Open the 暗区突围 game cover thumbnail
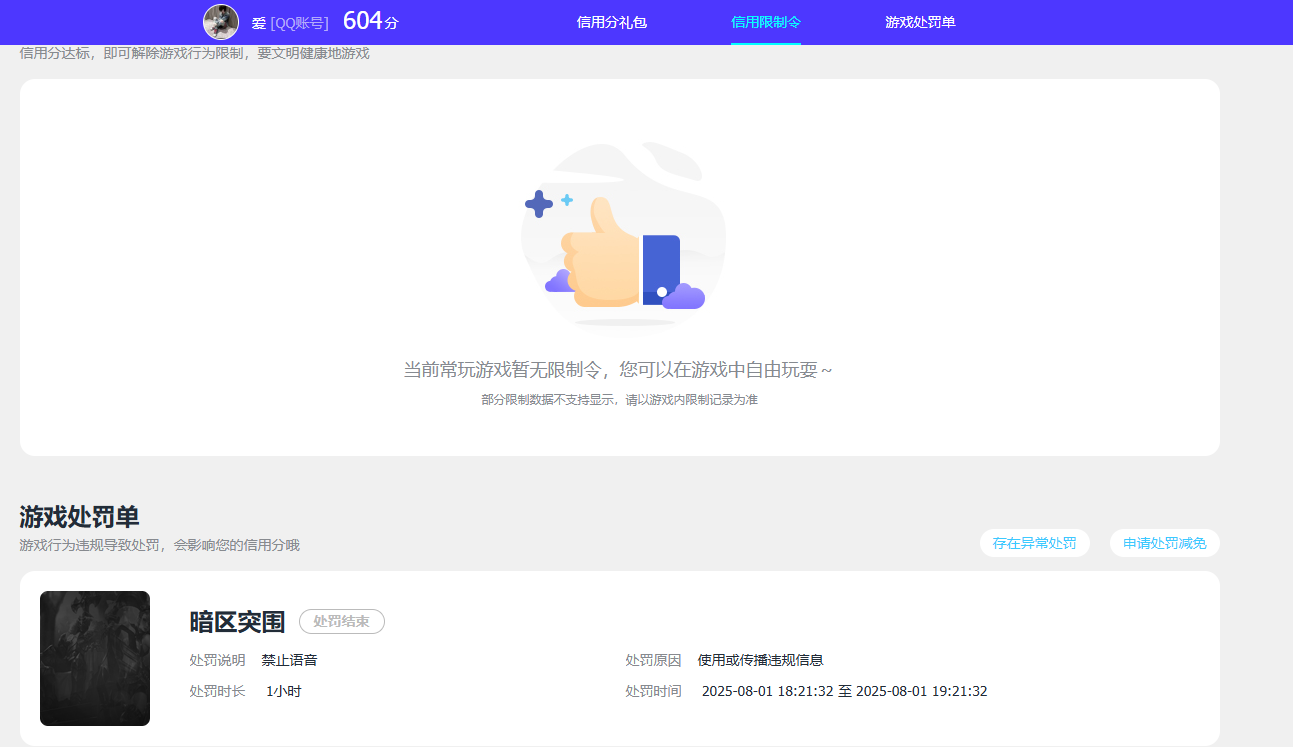This screenshot has width=1293, height=747. tap(95, 658)
